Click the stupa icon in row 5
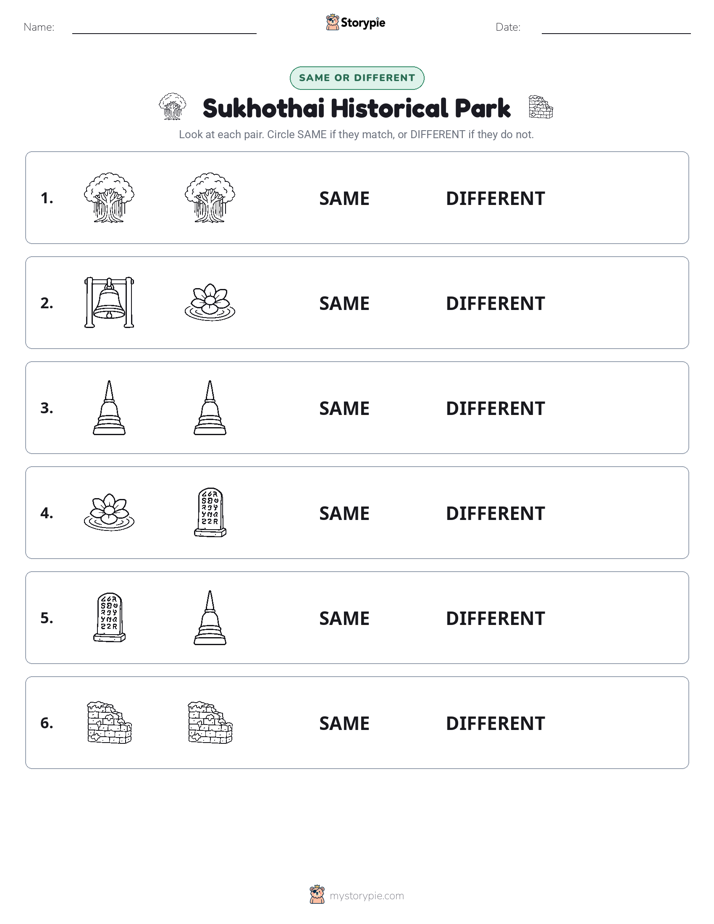The image size is (714, 924). 210,618
